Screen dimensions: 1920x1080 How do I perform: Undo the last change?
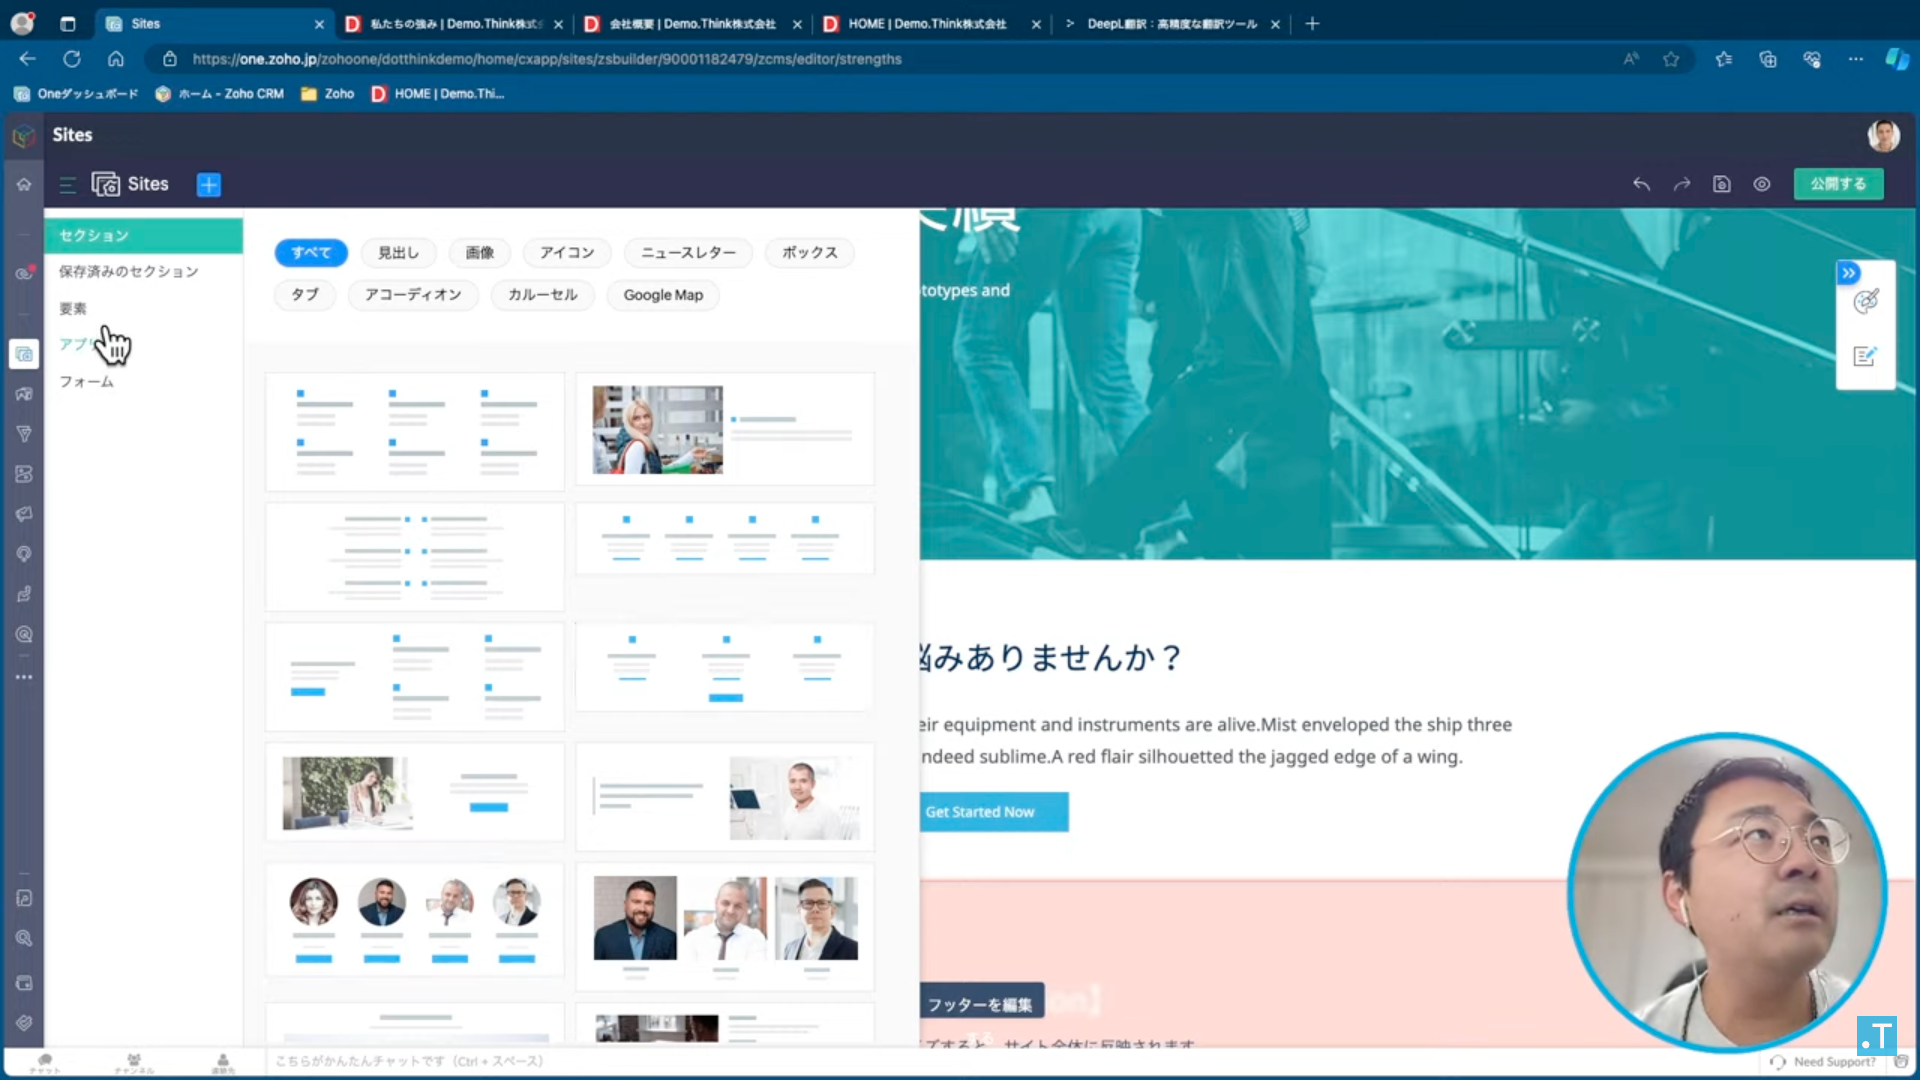click(x=1641, y=184)
